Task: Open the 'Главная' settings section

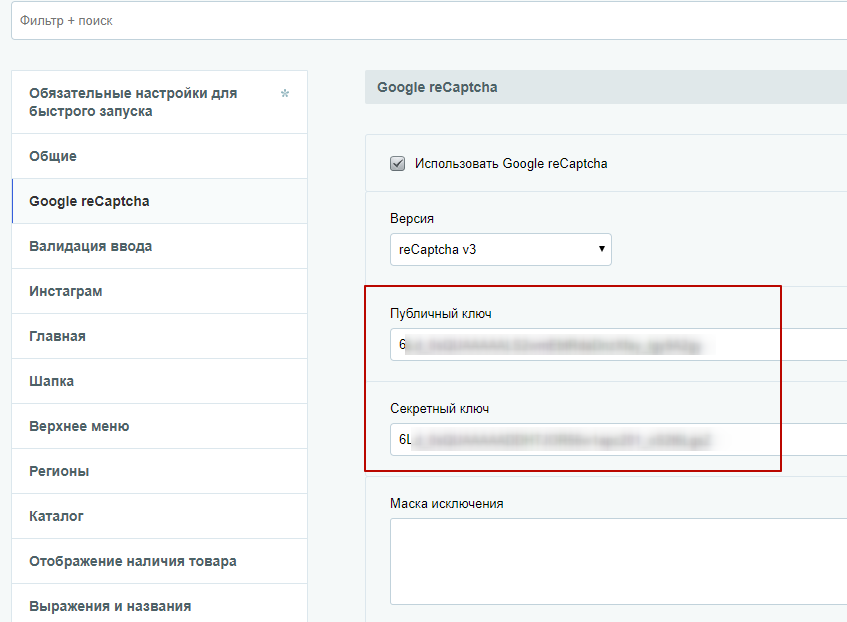Action: [159, 336]
